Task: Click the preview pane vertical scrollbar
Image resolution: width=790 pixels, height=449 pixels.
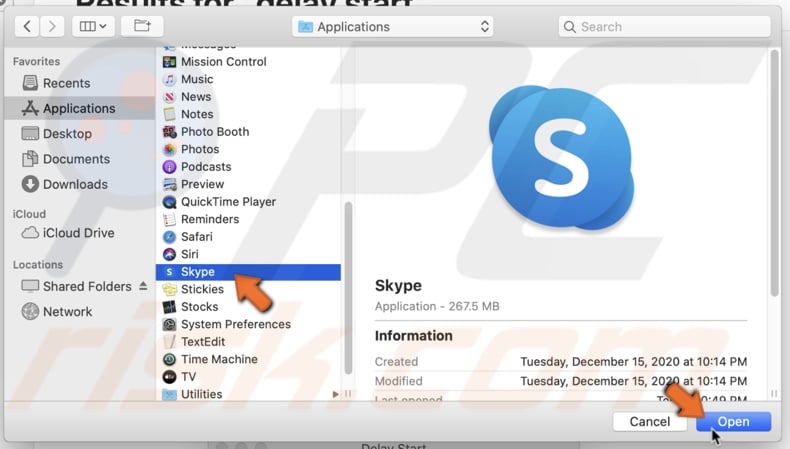Action: (774, 173)
